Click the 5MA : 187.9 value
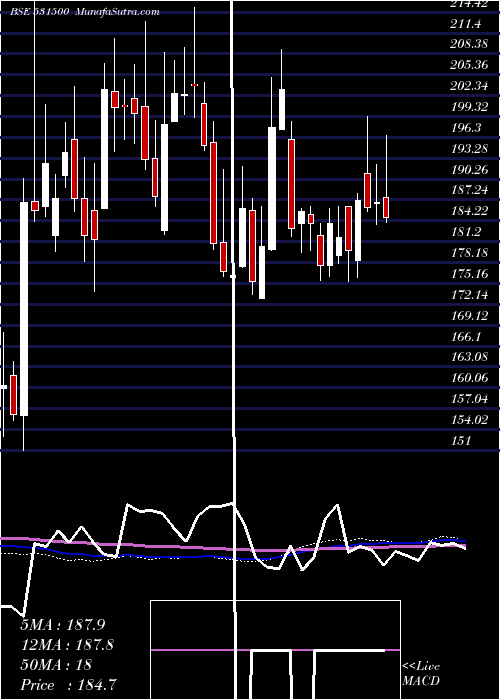 tap(63, 625)
